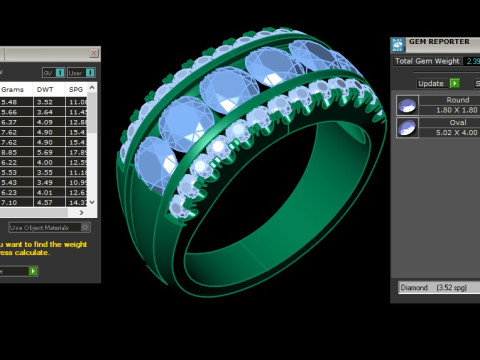This screenshot has width=480, height=360.
Task: Click the 1.80 X 1.80 gem size
Action: [457, 110]
